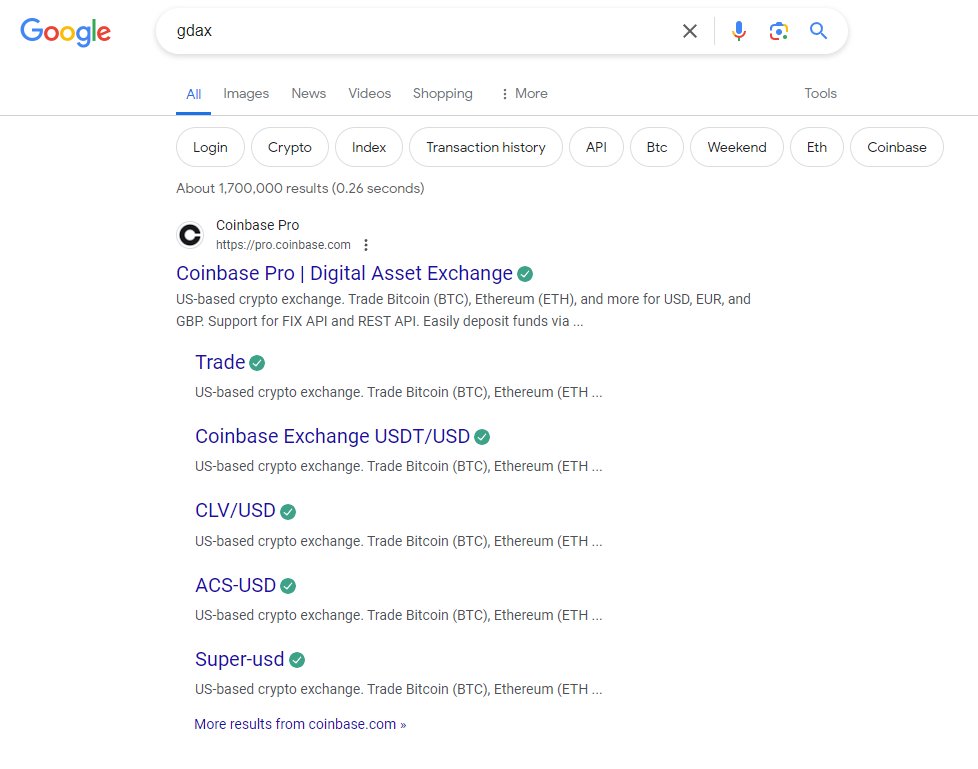Click the verified badge after Digital Asset Exchange
The image size is (978, 769).
(525, 274)
